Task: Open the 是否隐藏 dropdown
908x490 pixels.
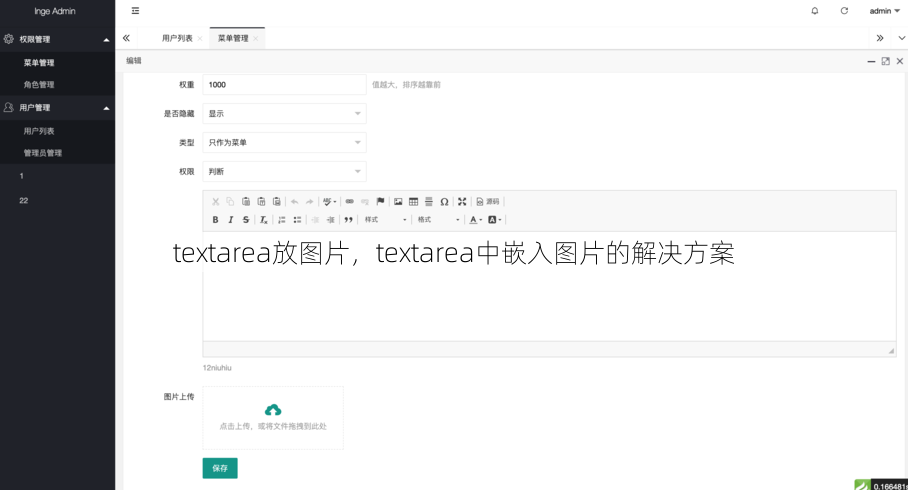Action: pos(284,114)
